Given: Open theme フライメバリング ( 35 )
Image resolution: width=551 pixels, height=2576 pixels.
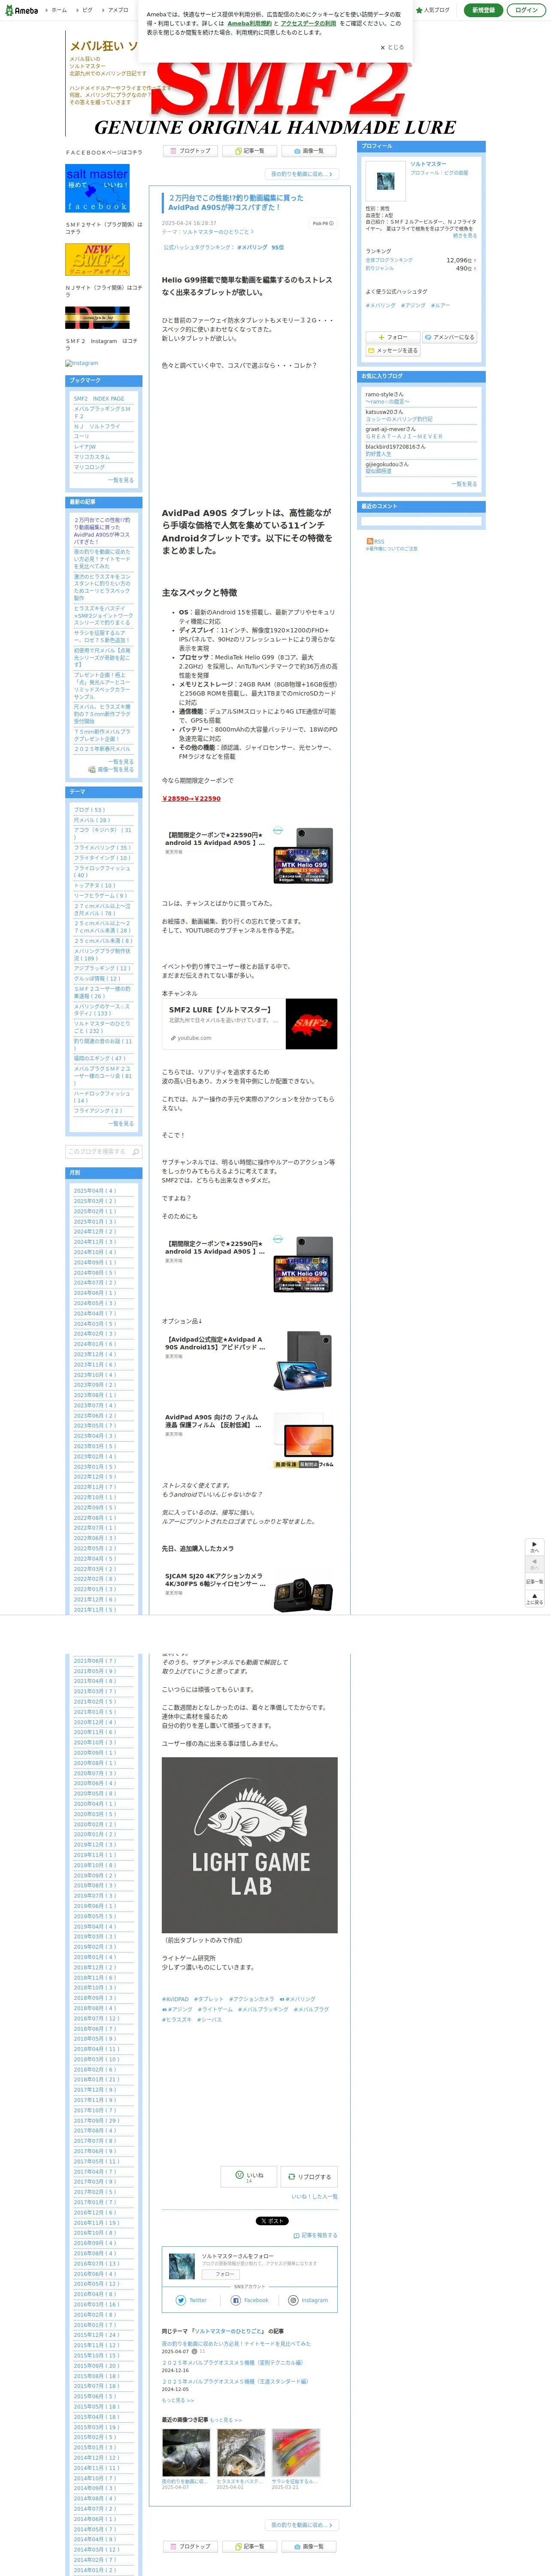Looking at the screenshot, I should (102, 847).
